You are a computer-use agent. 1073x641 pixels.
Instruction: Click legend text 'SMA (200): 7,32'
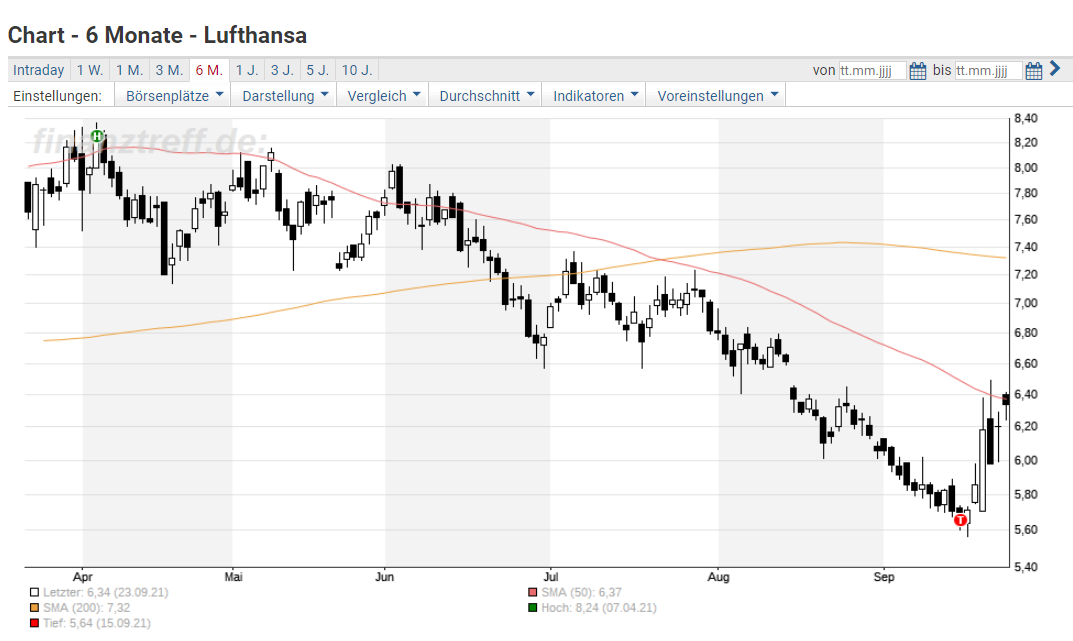click(x=86, y=607)
